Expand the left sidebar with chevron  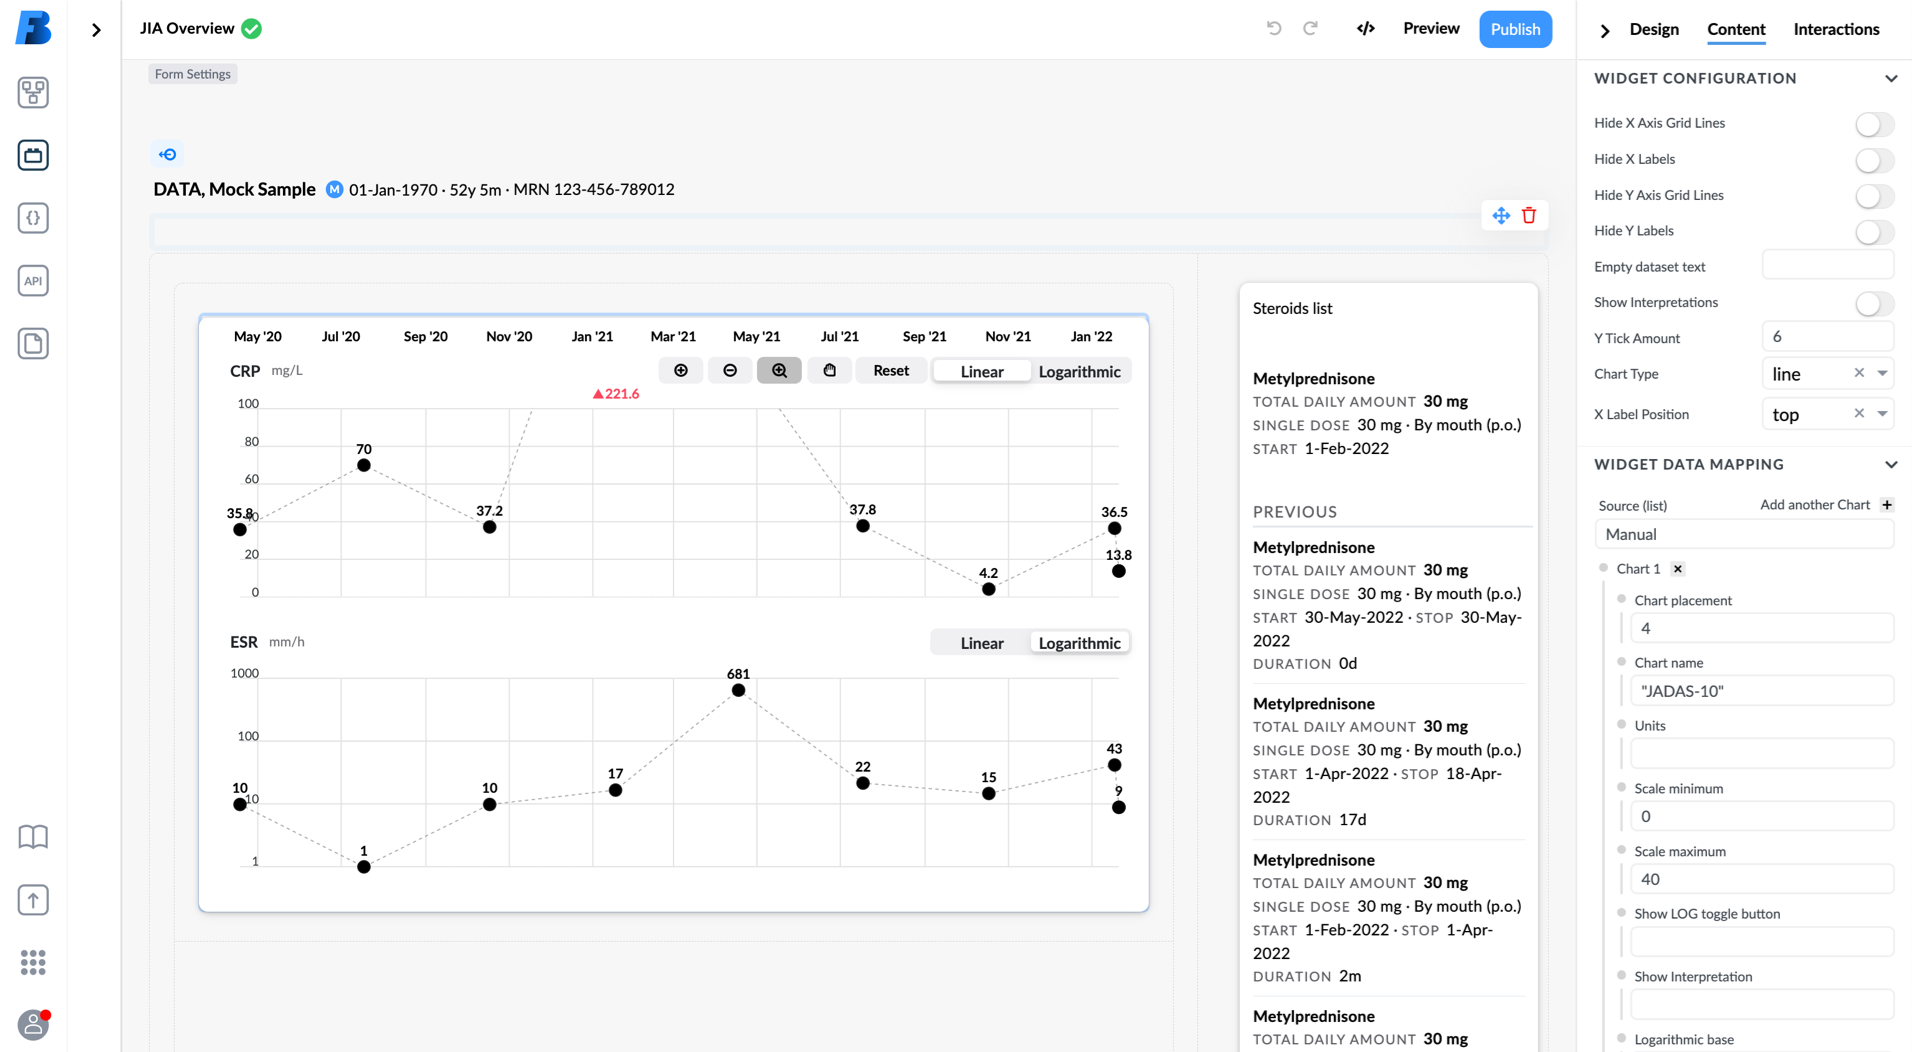pyautogui.click(x=96, y=30)
